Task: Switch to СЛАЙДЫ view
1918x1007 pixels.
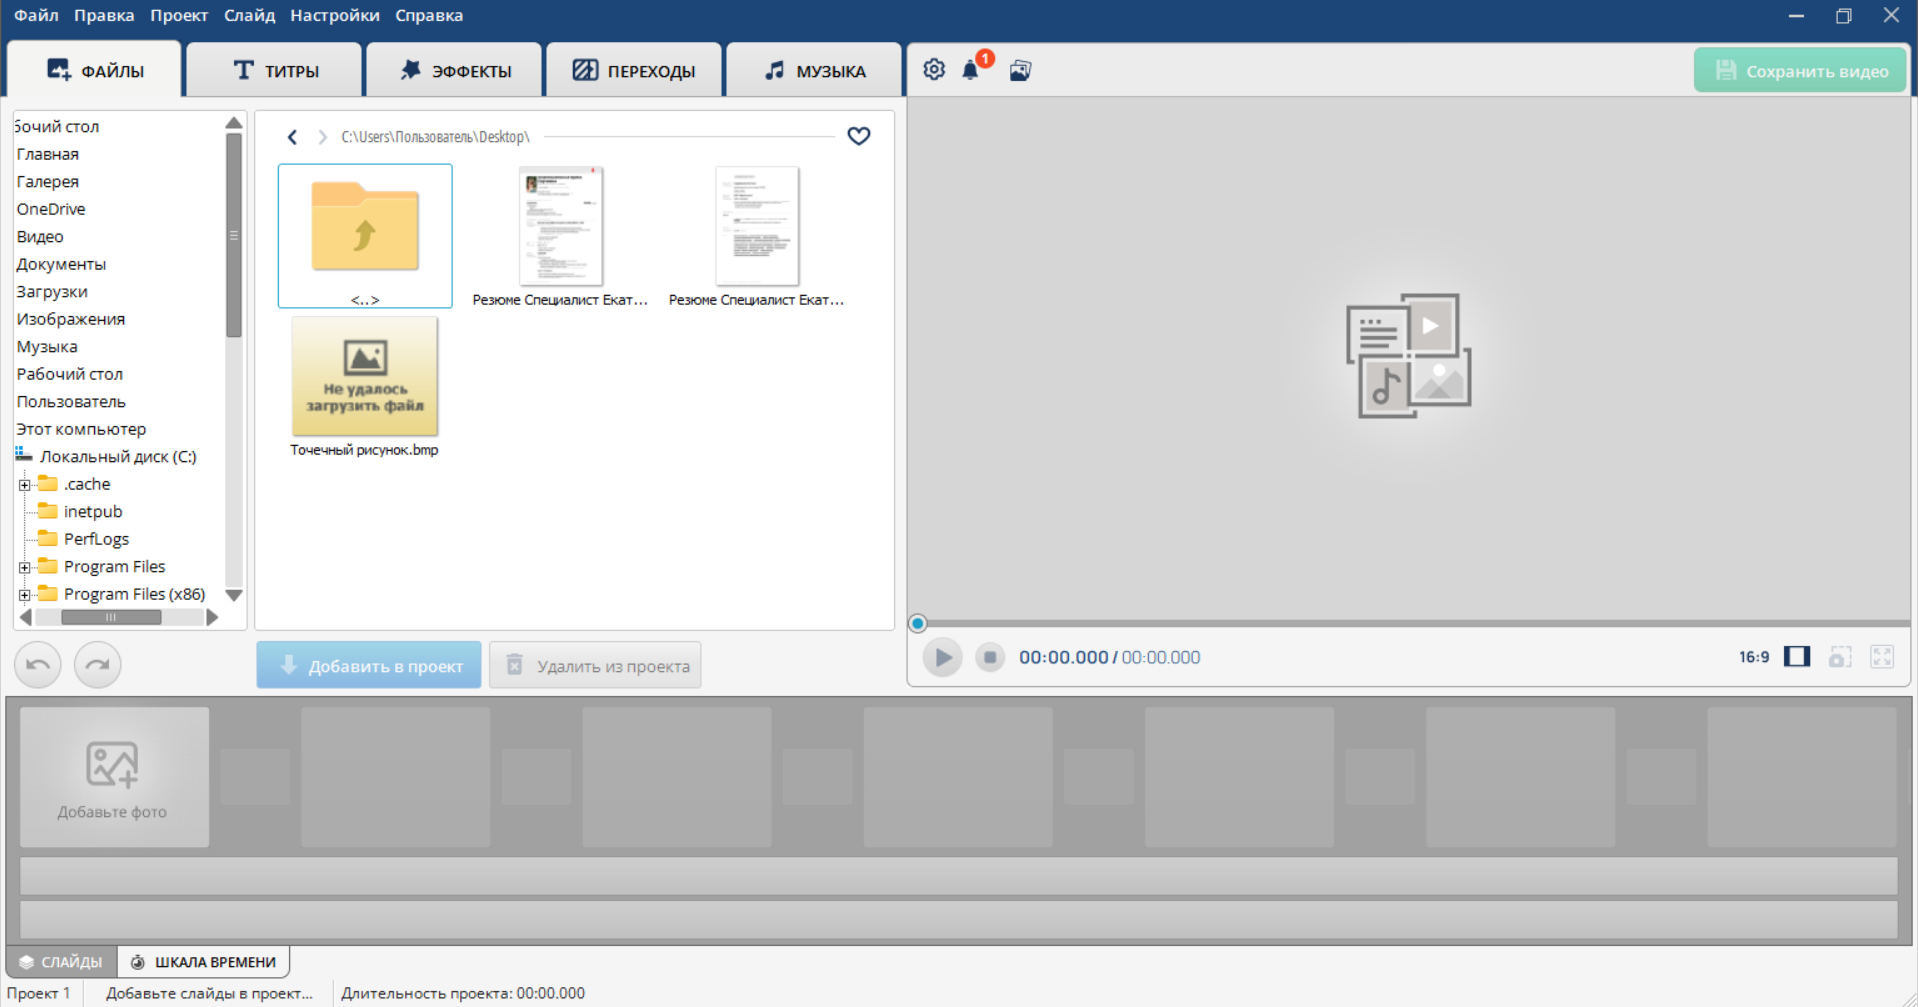Action: 61,962
